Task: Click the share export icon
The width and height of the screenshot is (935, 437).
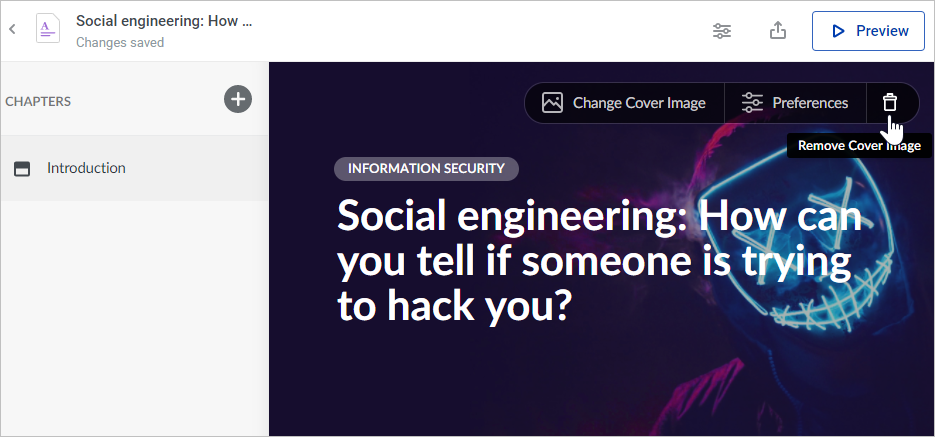Action: 778,30
